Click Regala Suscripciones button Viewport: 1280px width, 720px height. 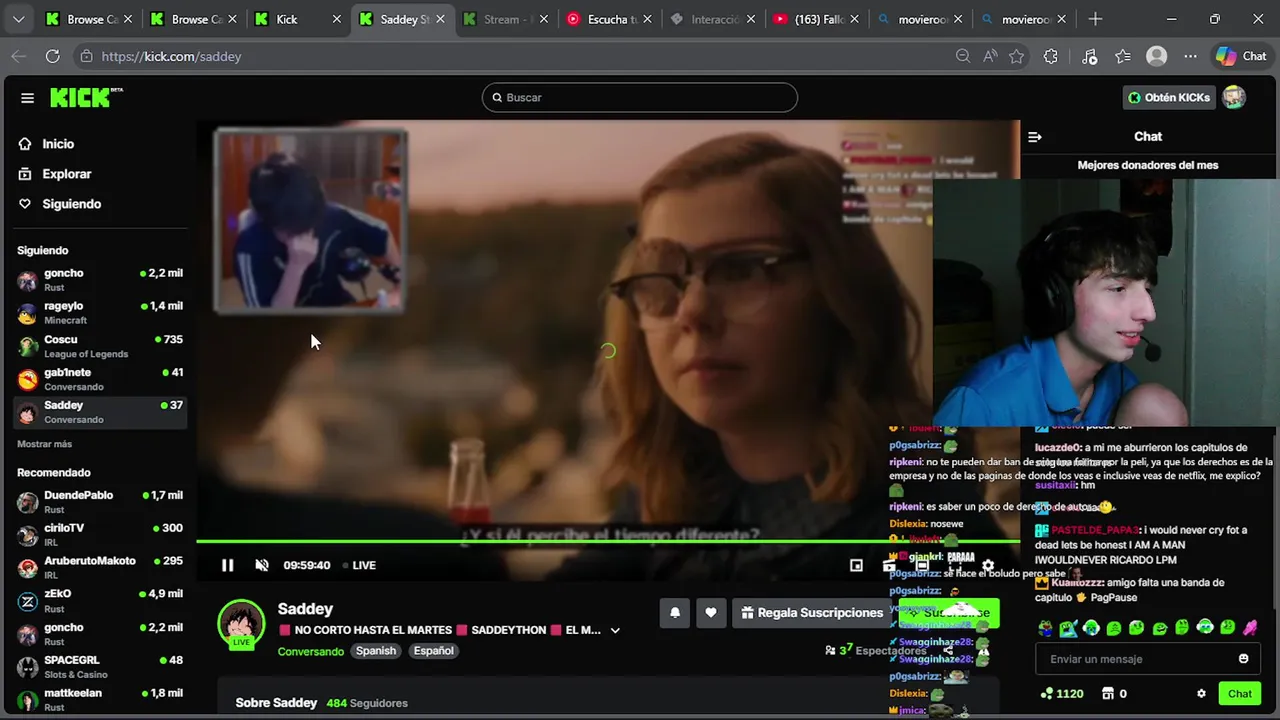pos(811,613)
